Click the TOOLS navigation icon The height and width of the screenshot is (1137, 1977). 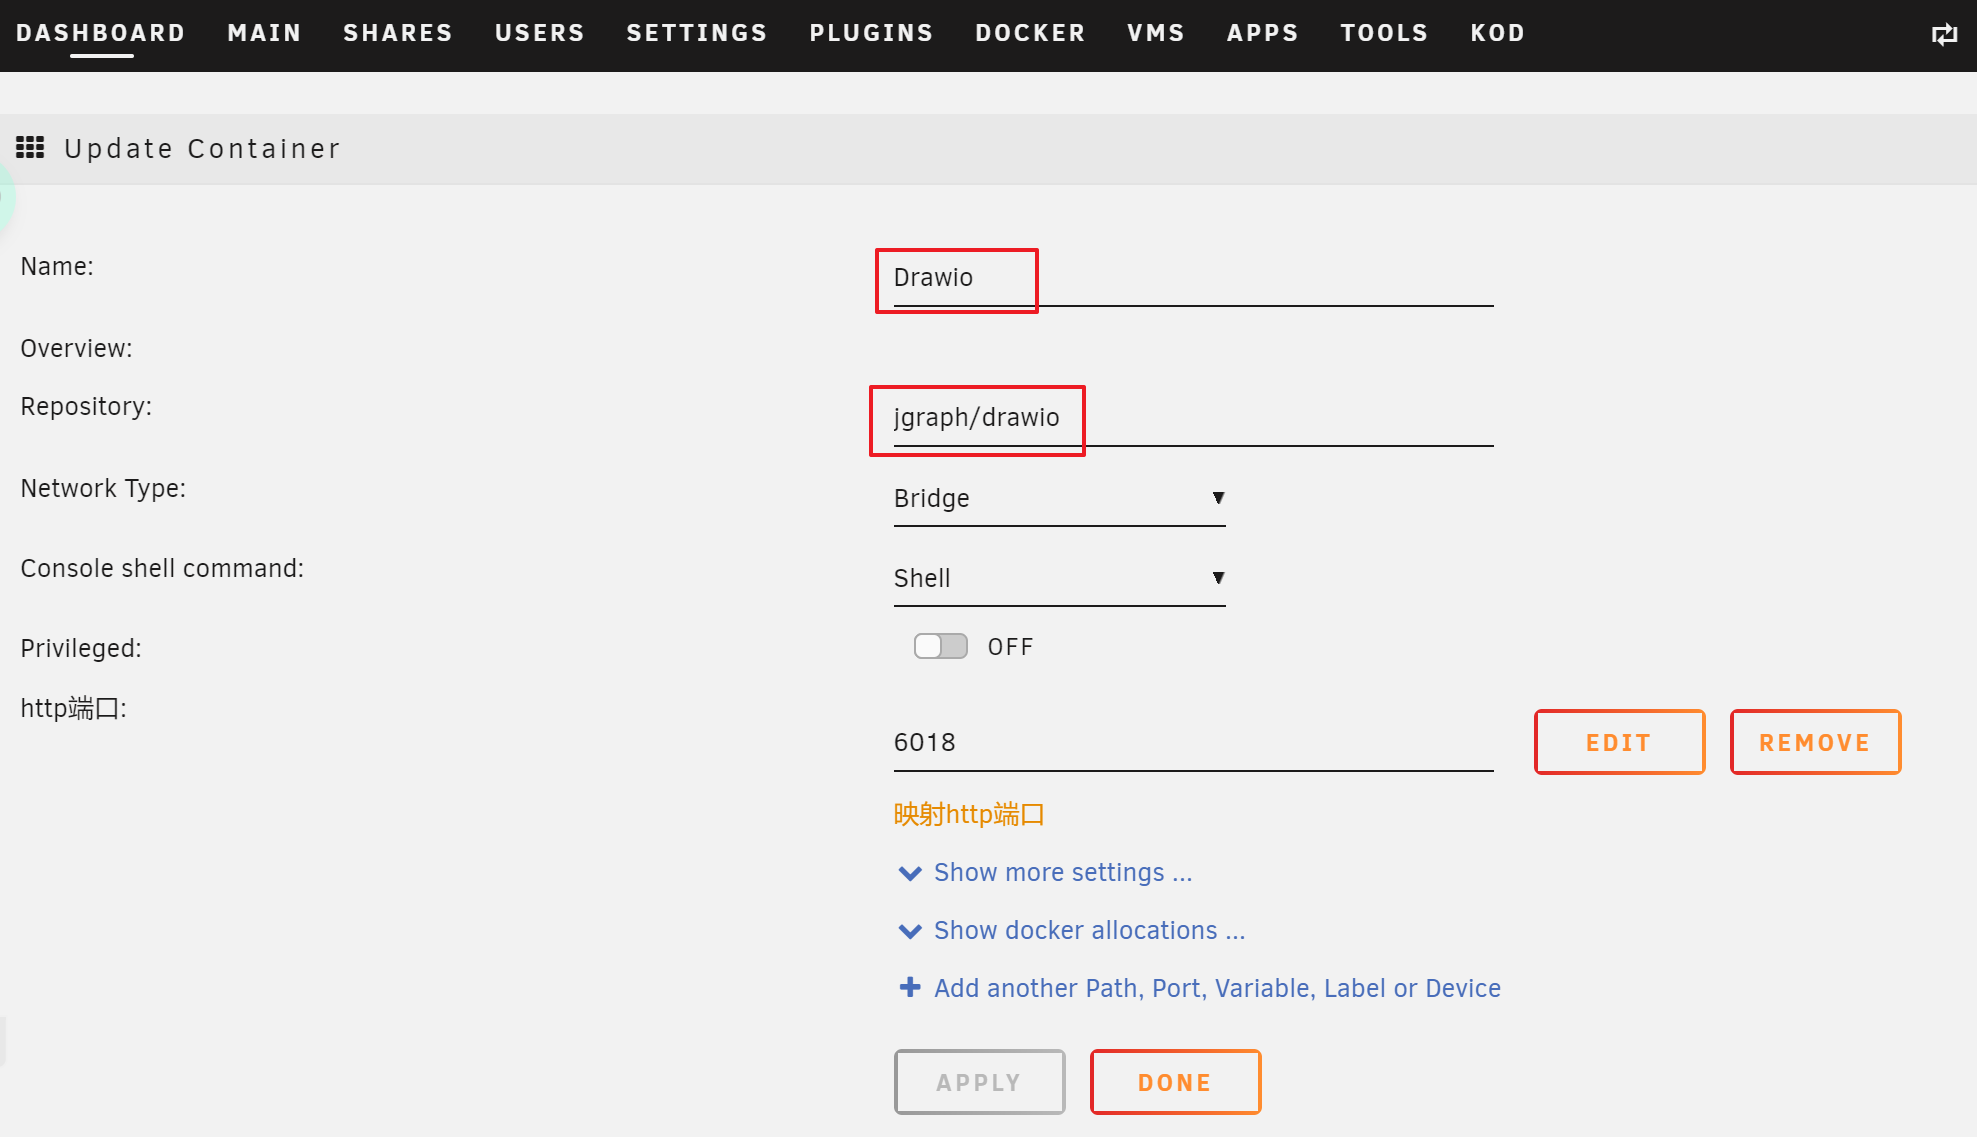[x=1384, y=33]
